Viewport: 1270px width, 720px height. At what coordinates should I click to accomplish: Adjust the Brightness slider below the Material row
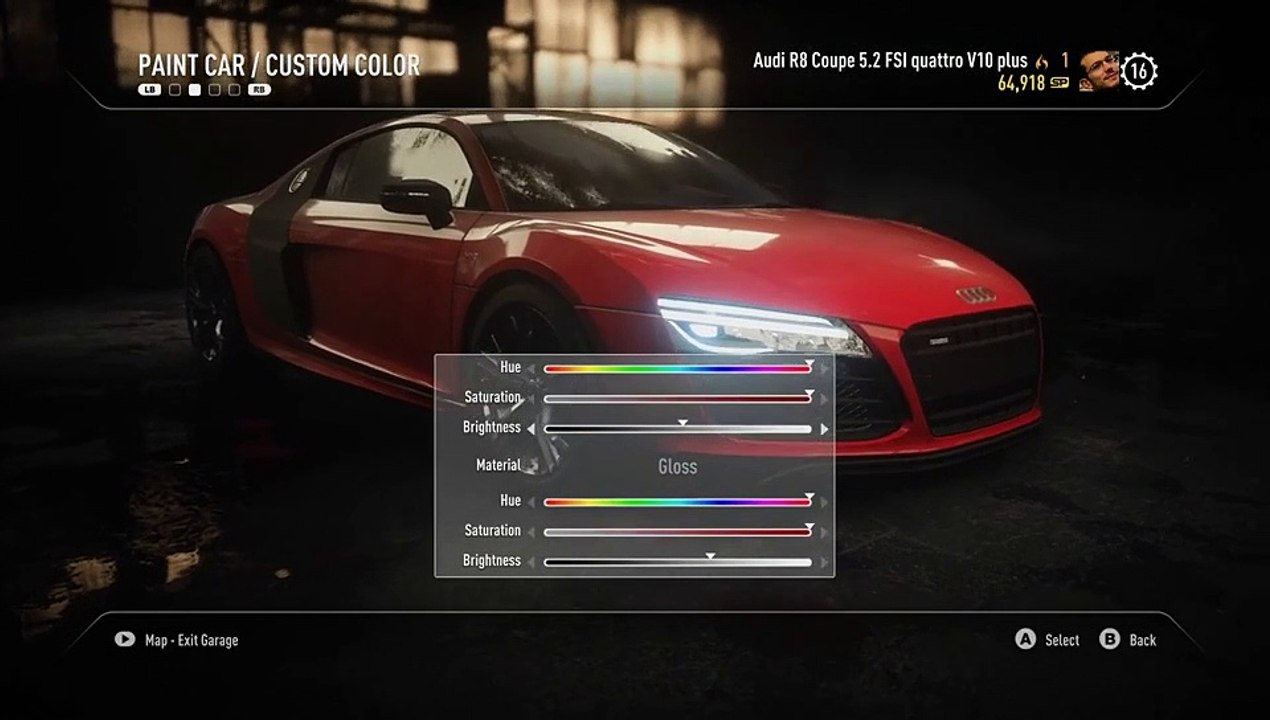tap(677, 562)
